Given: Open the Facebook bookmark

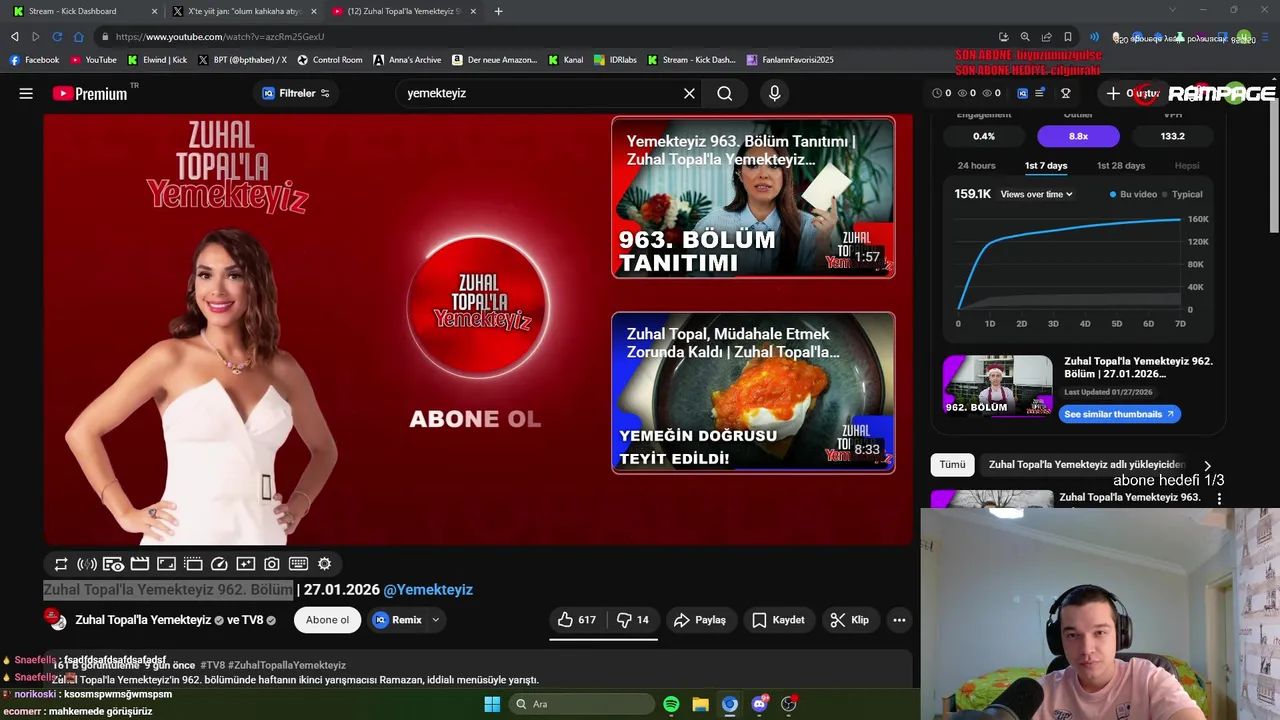Looking at the screenshot, I should [x=35, y=60].
